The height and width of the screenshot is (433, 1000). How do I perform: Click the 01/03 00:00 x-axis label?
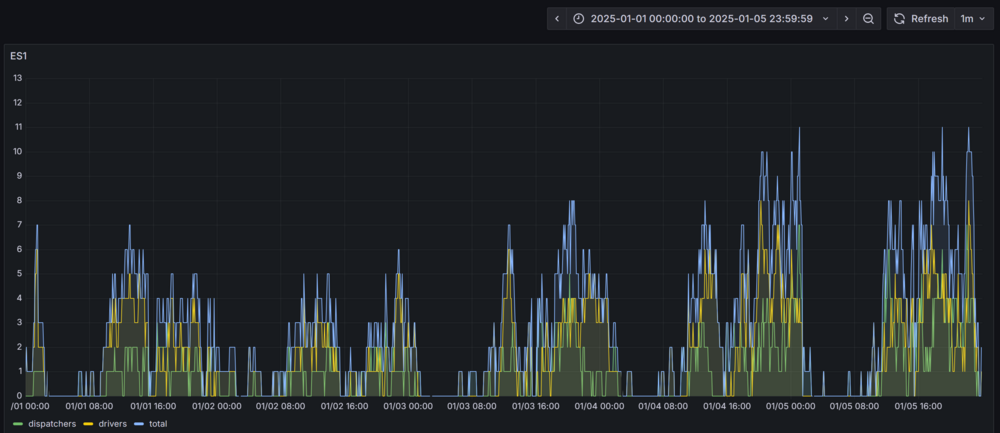tap(408, 407)
